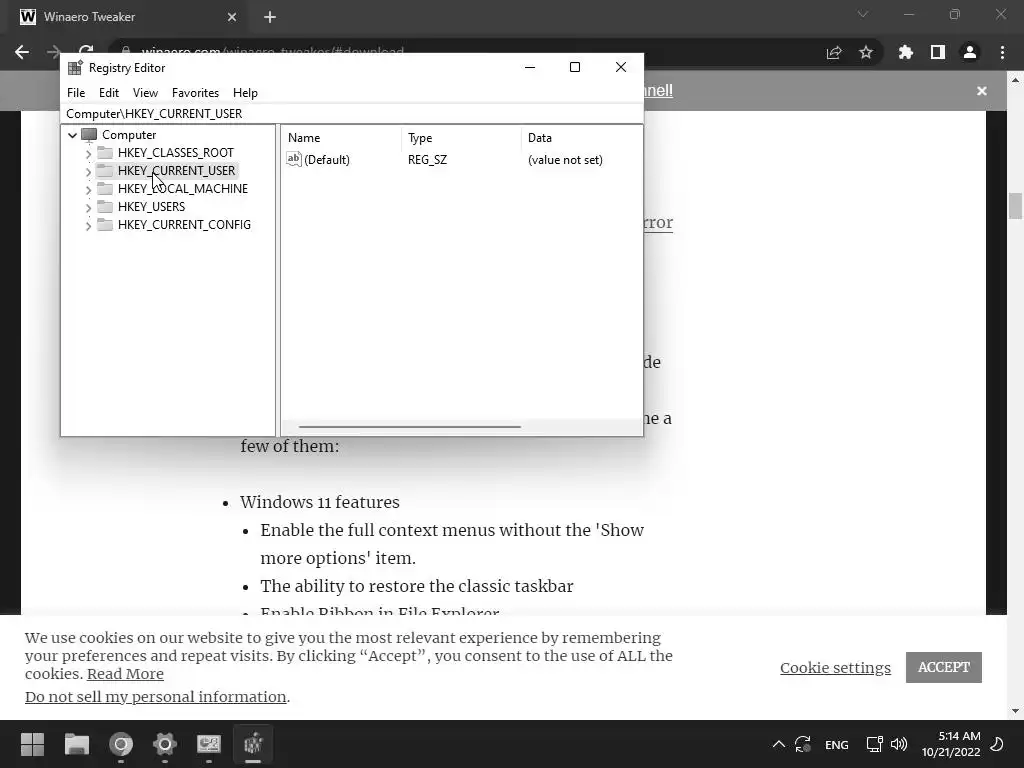Open the Favorites menu in Registry Editor
The image size is (1024, 768).
pyautogui.click(x=195, y=93)
